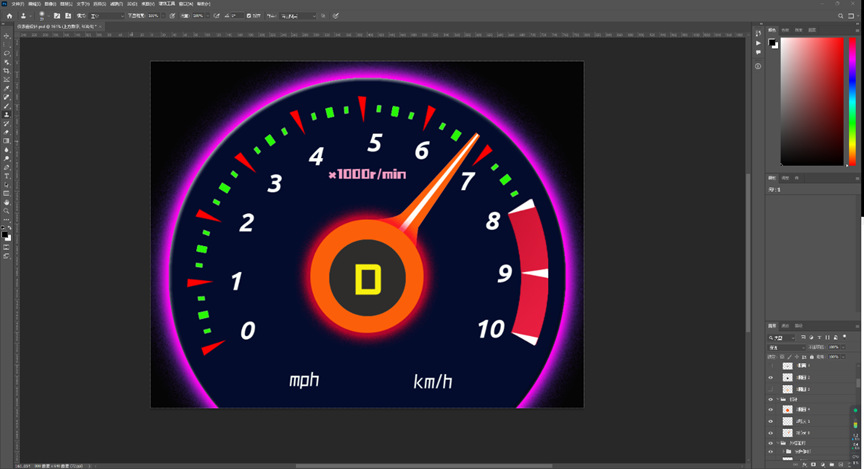
Task: Switch to the Swatches tab in color panel
Action: pos(785,30)
